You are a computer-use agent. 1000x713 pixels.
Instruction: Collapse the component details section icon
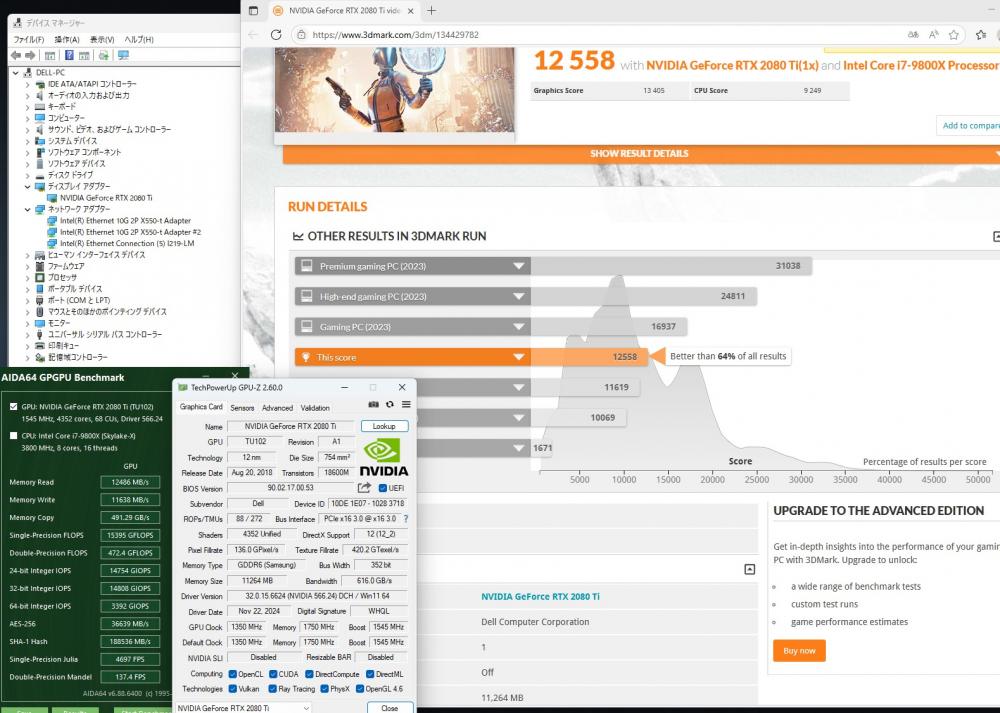coord(750,569)
